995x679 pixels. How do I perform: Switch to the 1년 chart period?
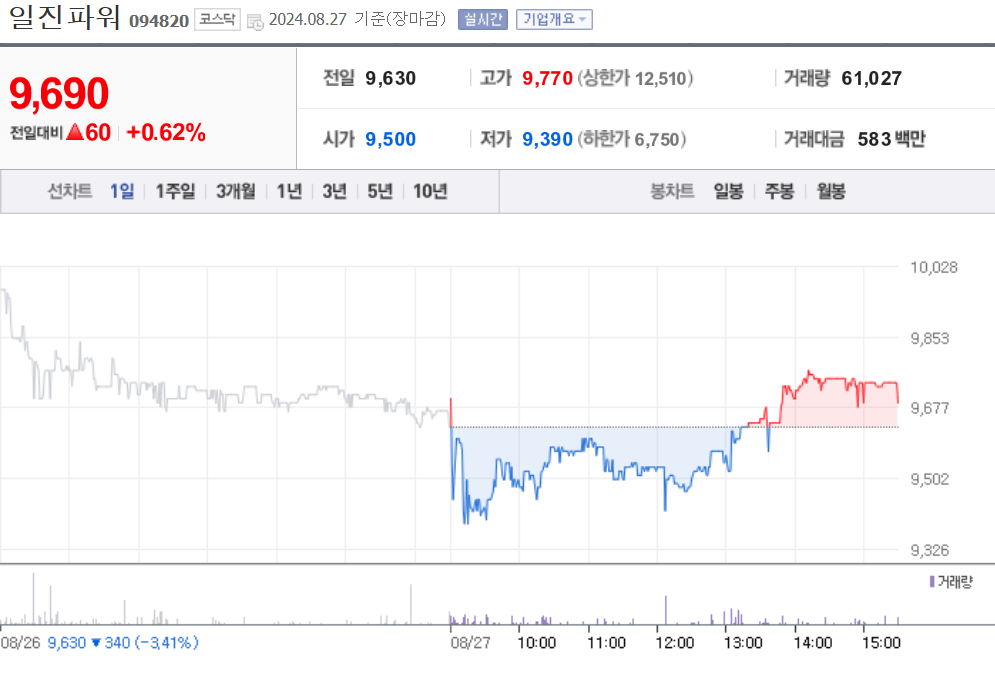pyautogui.click(x=289, y=191)
